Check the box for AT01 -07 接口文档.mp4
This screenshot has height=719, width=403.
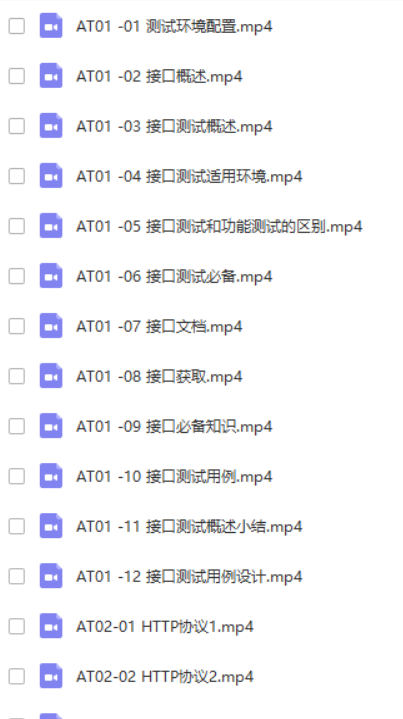(17, 326)
